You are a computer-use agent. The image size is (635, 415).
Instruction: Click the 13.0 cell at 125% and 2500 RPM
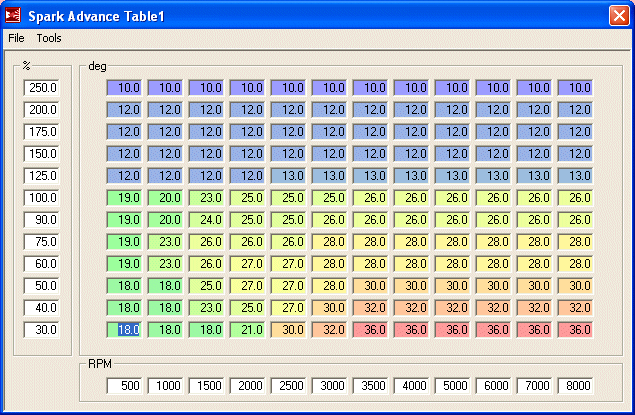[x=289, y=176]
